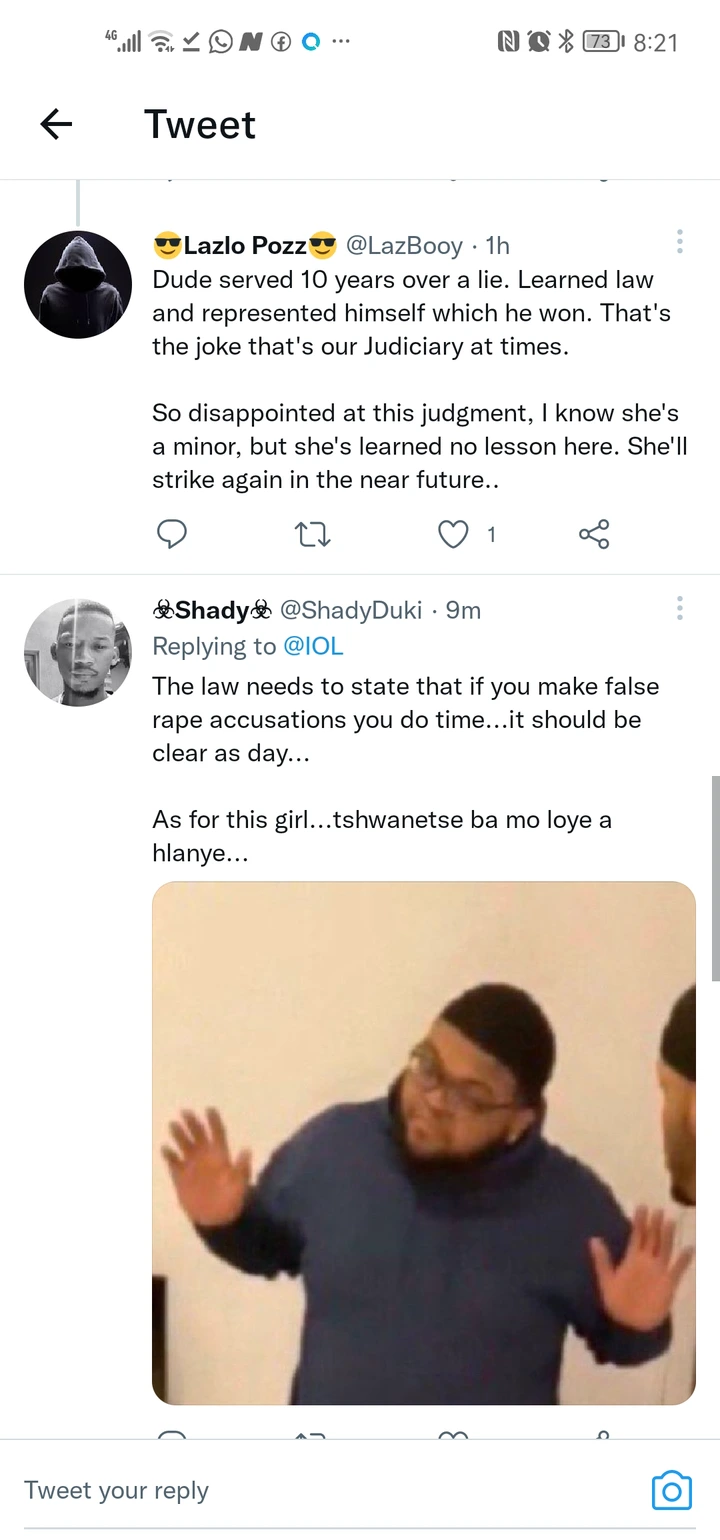Screen dimensions: 720x1540
Task: Tap the Tweet your reply field
Action: pos(300,1490)
